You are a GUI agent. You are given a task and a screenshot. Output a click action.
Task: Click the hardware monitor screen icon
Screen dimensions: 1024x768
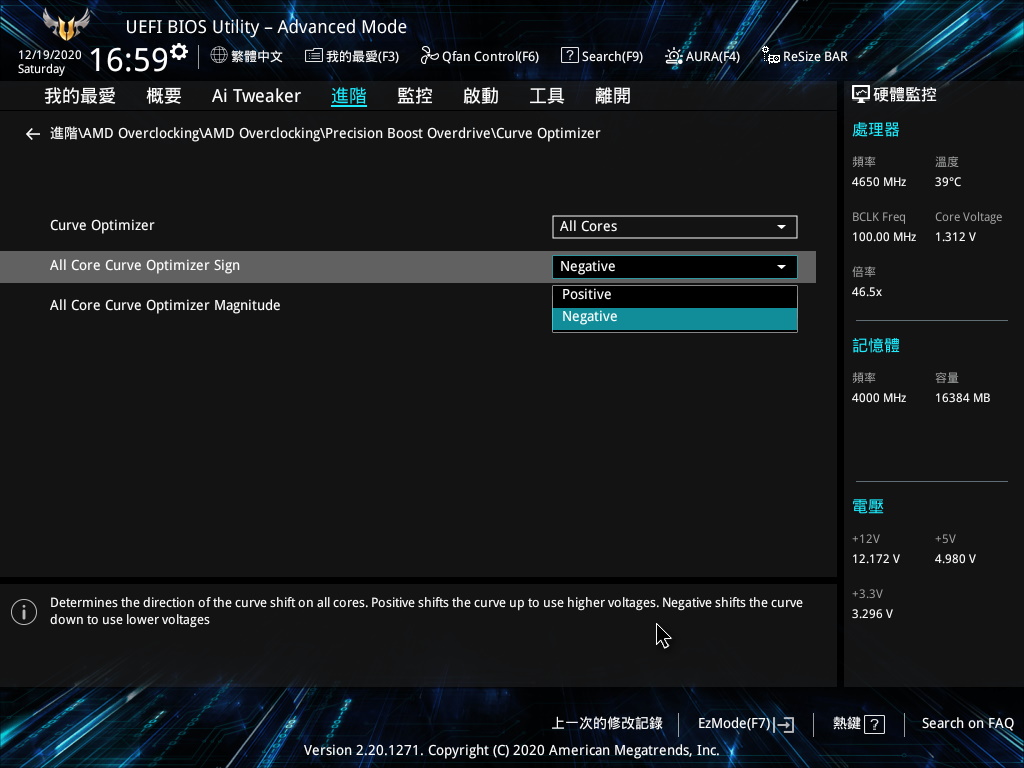[x=861, y=95]
